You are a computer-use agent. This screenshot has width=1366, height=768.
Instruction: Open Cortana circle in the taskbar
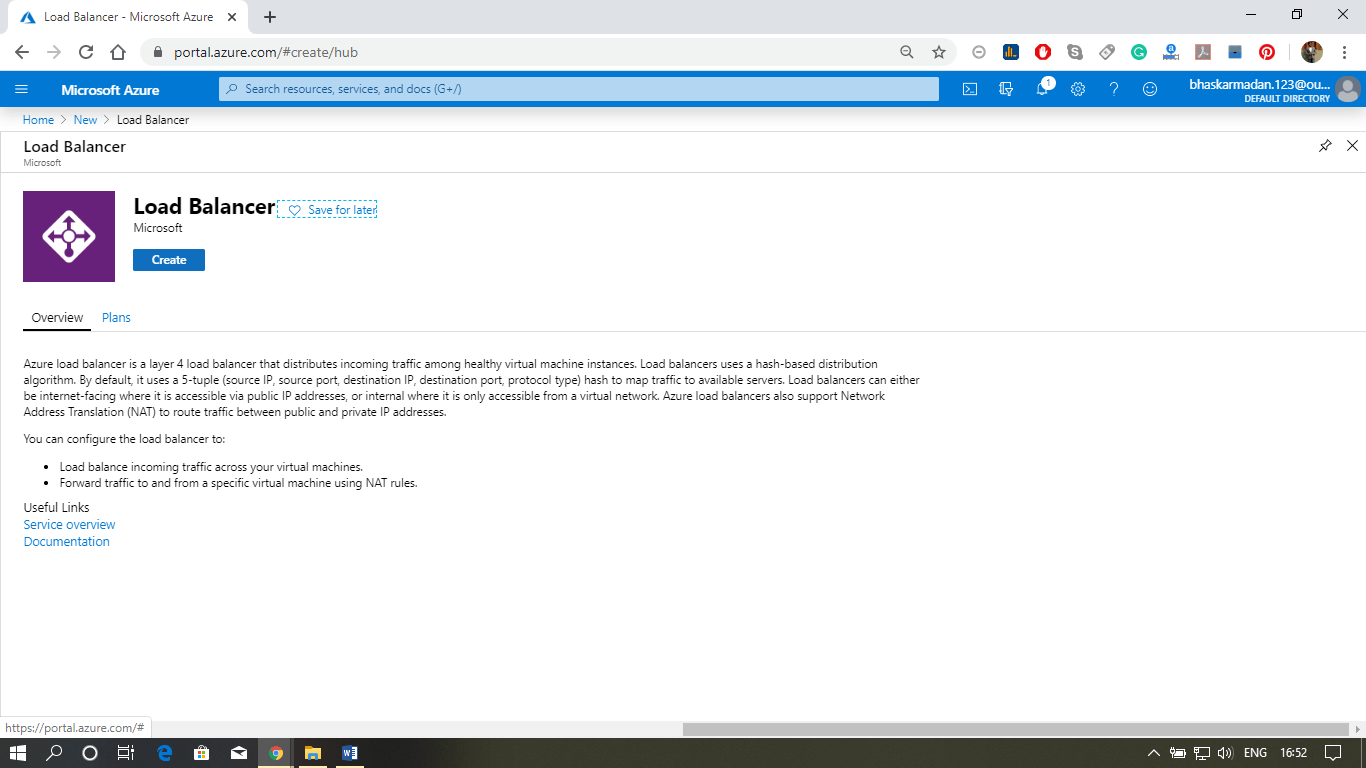90,753
